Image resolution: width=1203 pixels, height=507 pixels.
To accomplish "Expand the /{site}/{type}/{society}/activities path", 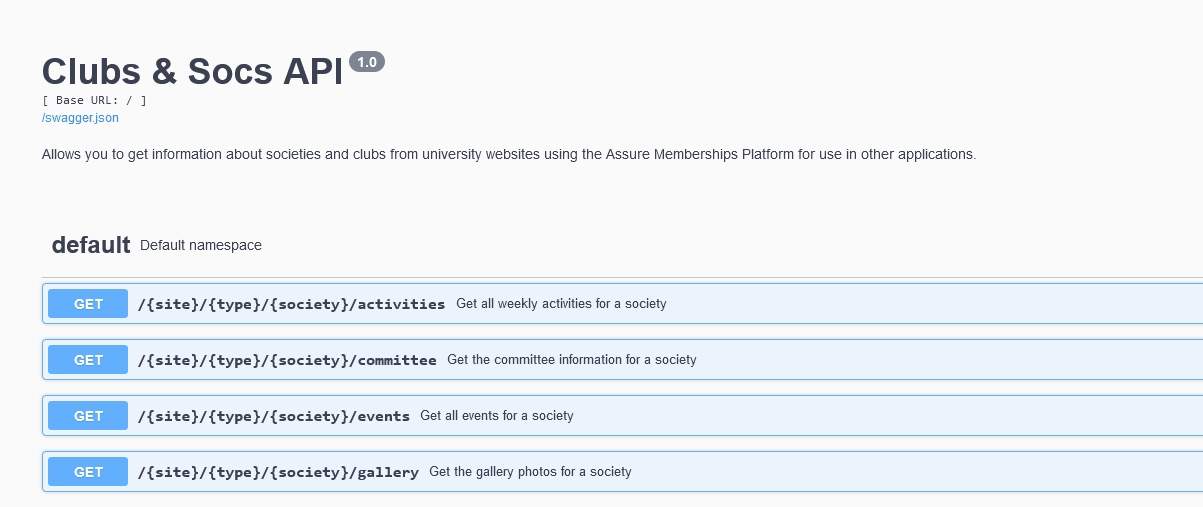I will pyautogui.click(x=291, y=304).
